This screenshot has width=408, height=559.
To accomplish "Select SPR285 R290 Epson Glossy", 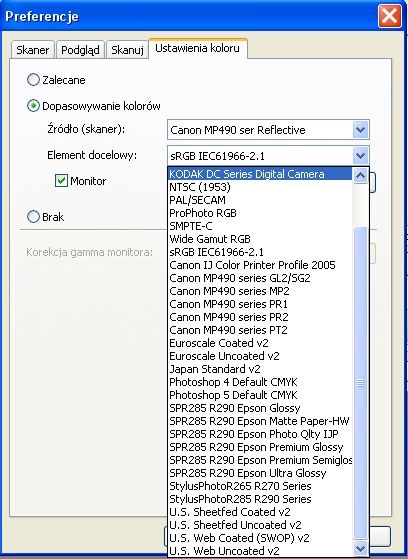I will coord(260,408).
